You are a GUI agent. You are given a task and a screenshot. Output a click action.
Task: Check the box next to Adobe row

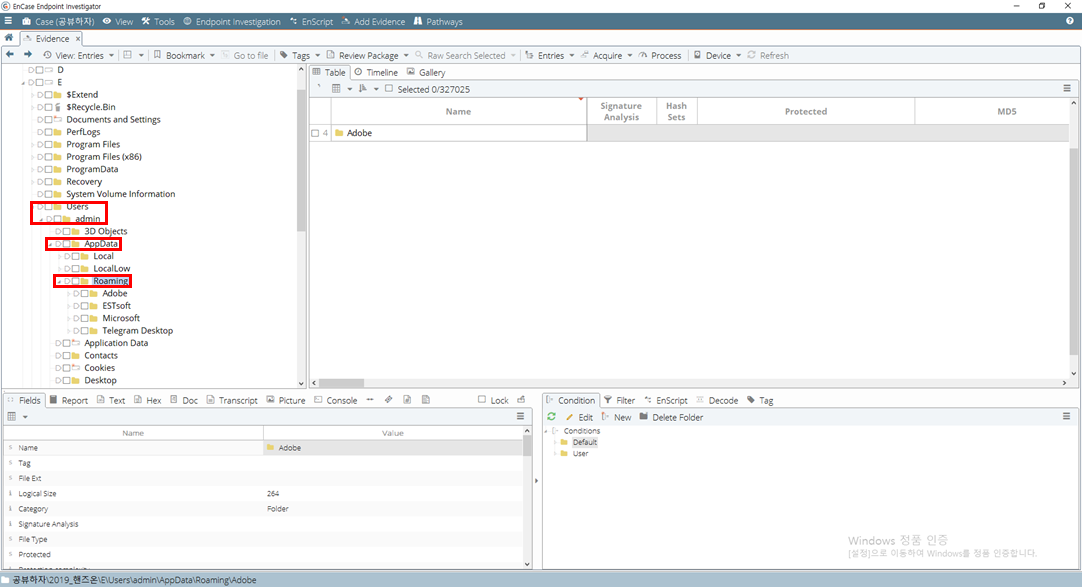pyautogui.click(x=315, y=133)
